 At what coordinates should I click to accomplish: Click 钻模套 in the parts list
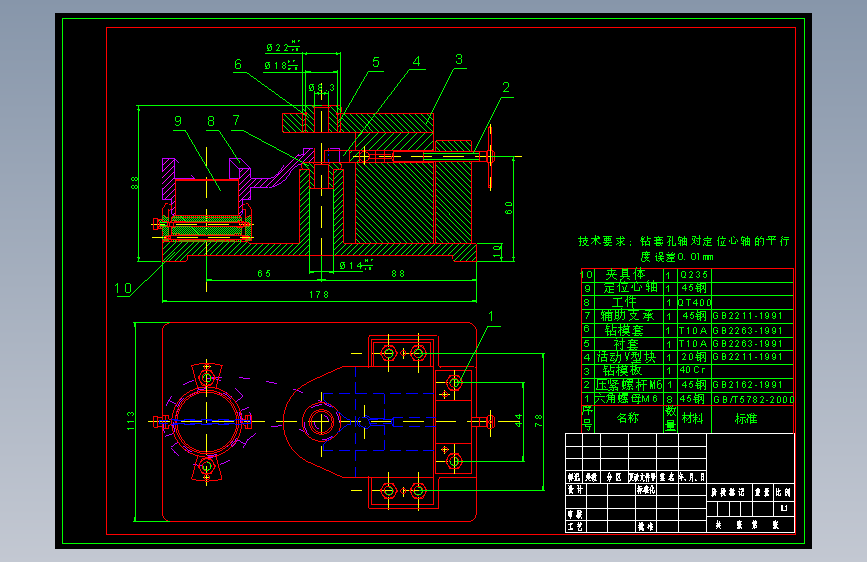tap(624, 330)
